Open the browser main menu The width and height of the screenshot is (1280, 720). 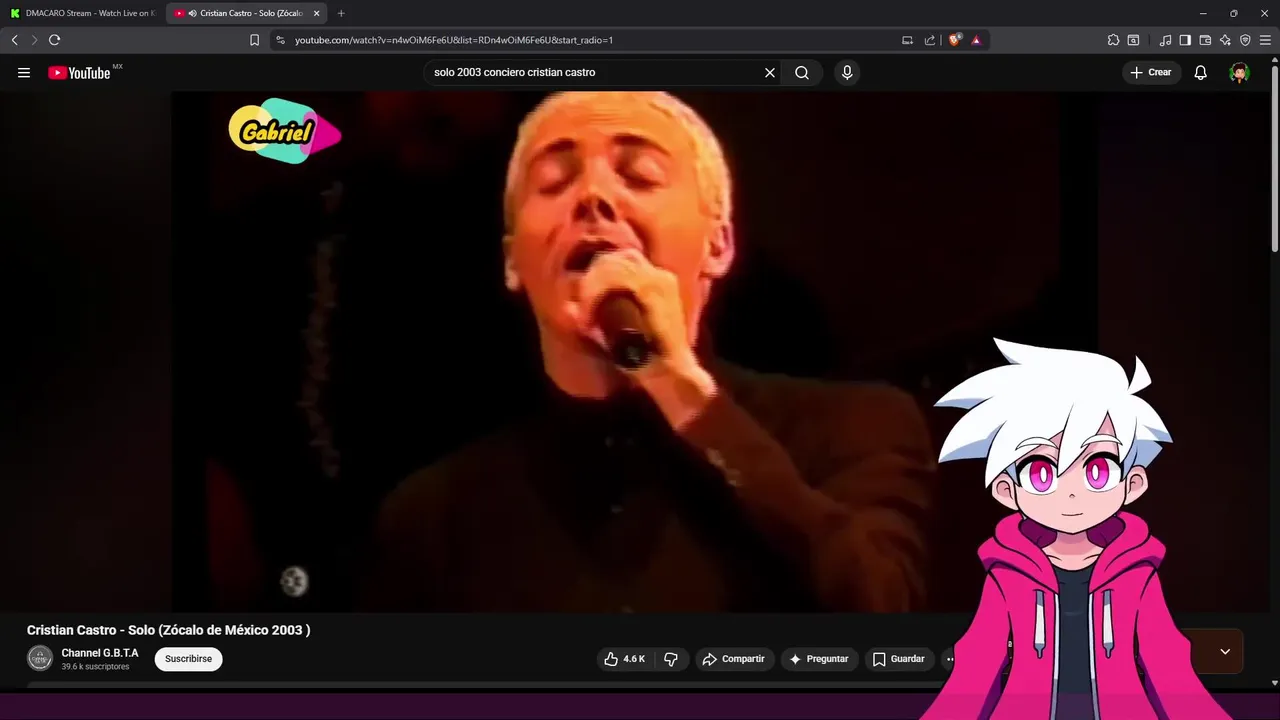[1265, 40]
